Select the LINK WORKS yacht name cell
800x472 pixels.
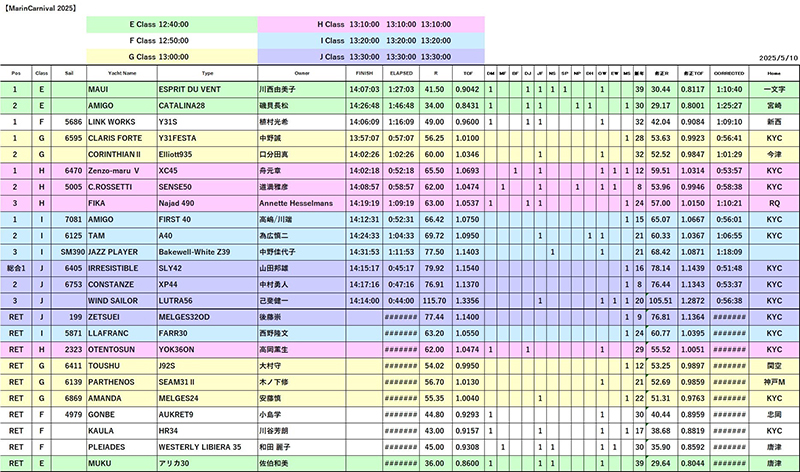121,122
